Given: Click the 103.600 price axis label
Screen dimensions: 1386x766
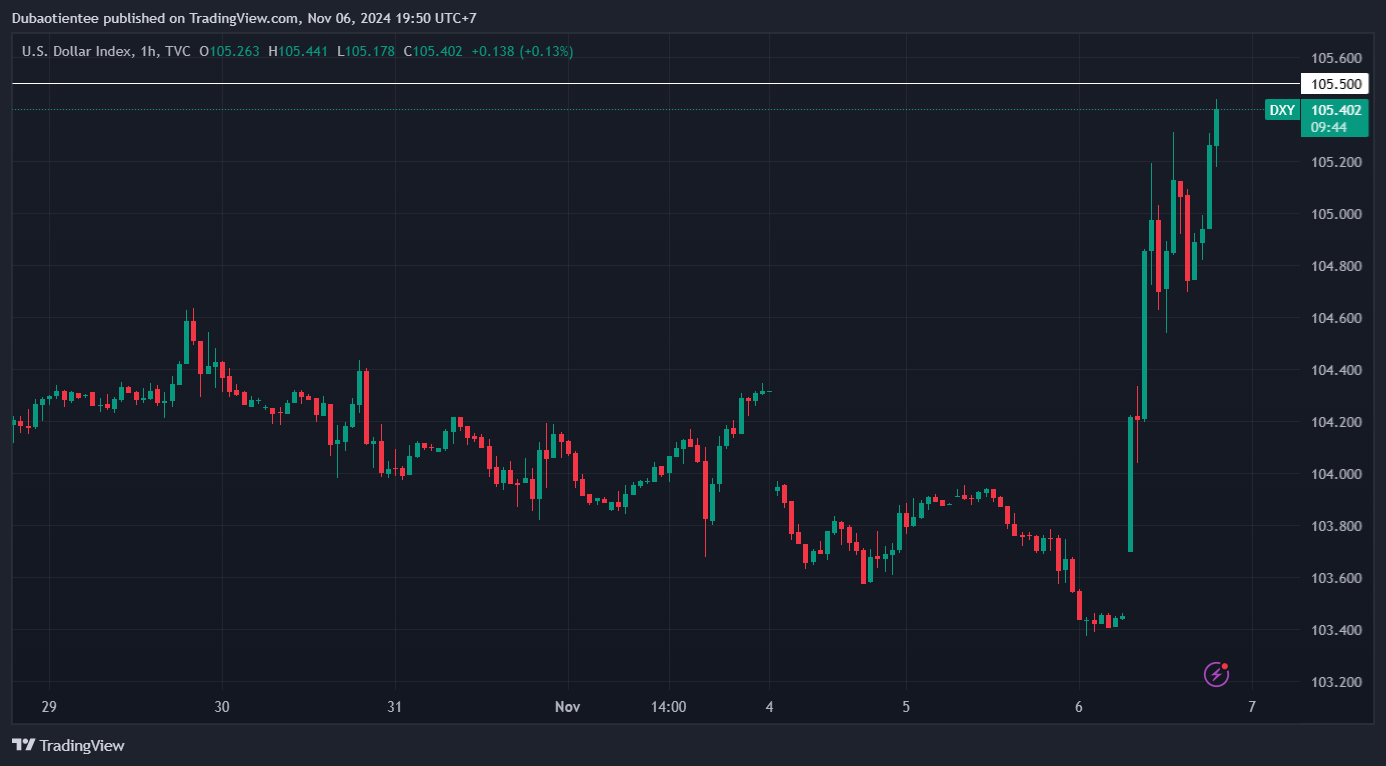Looking at the screenshot, I should (1335, 578).
